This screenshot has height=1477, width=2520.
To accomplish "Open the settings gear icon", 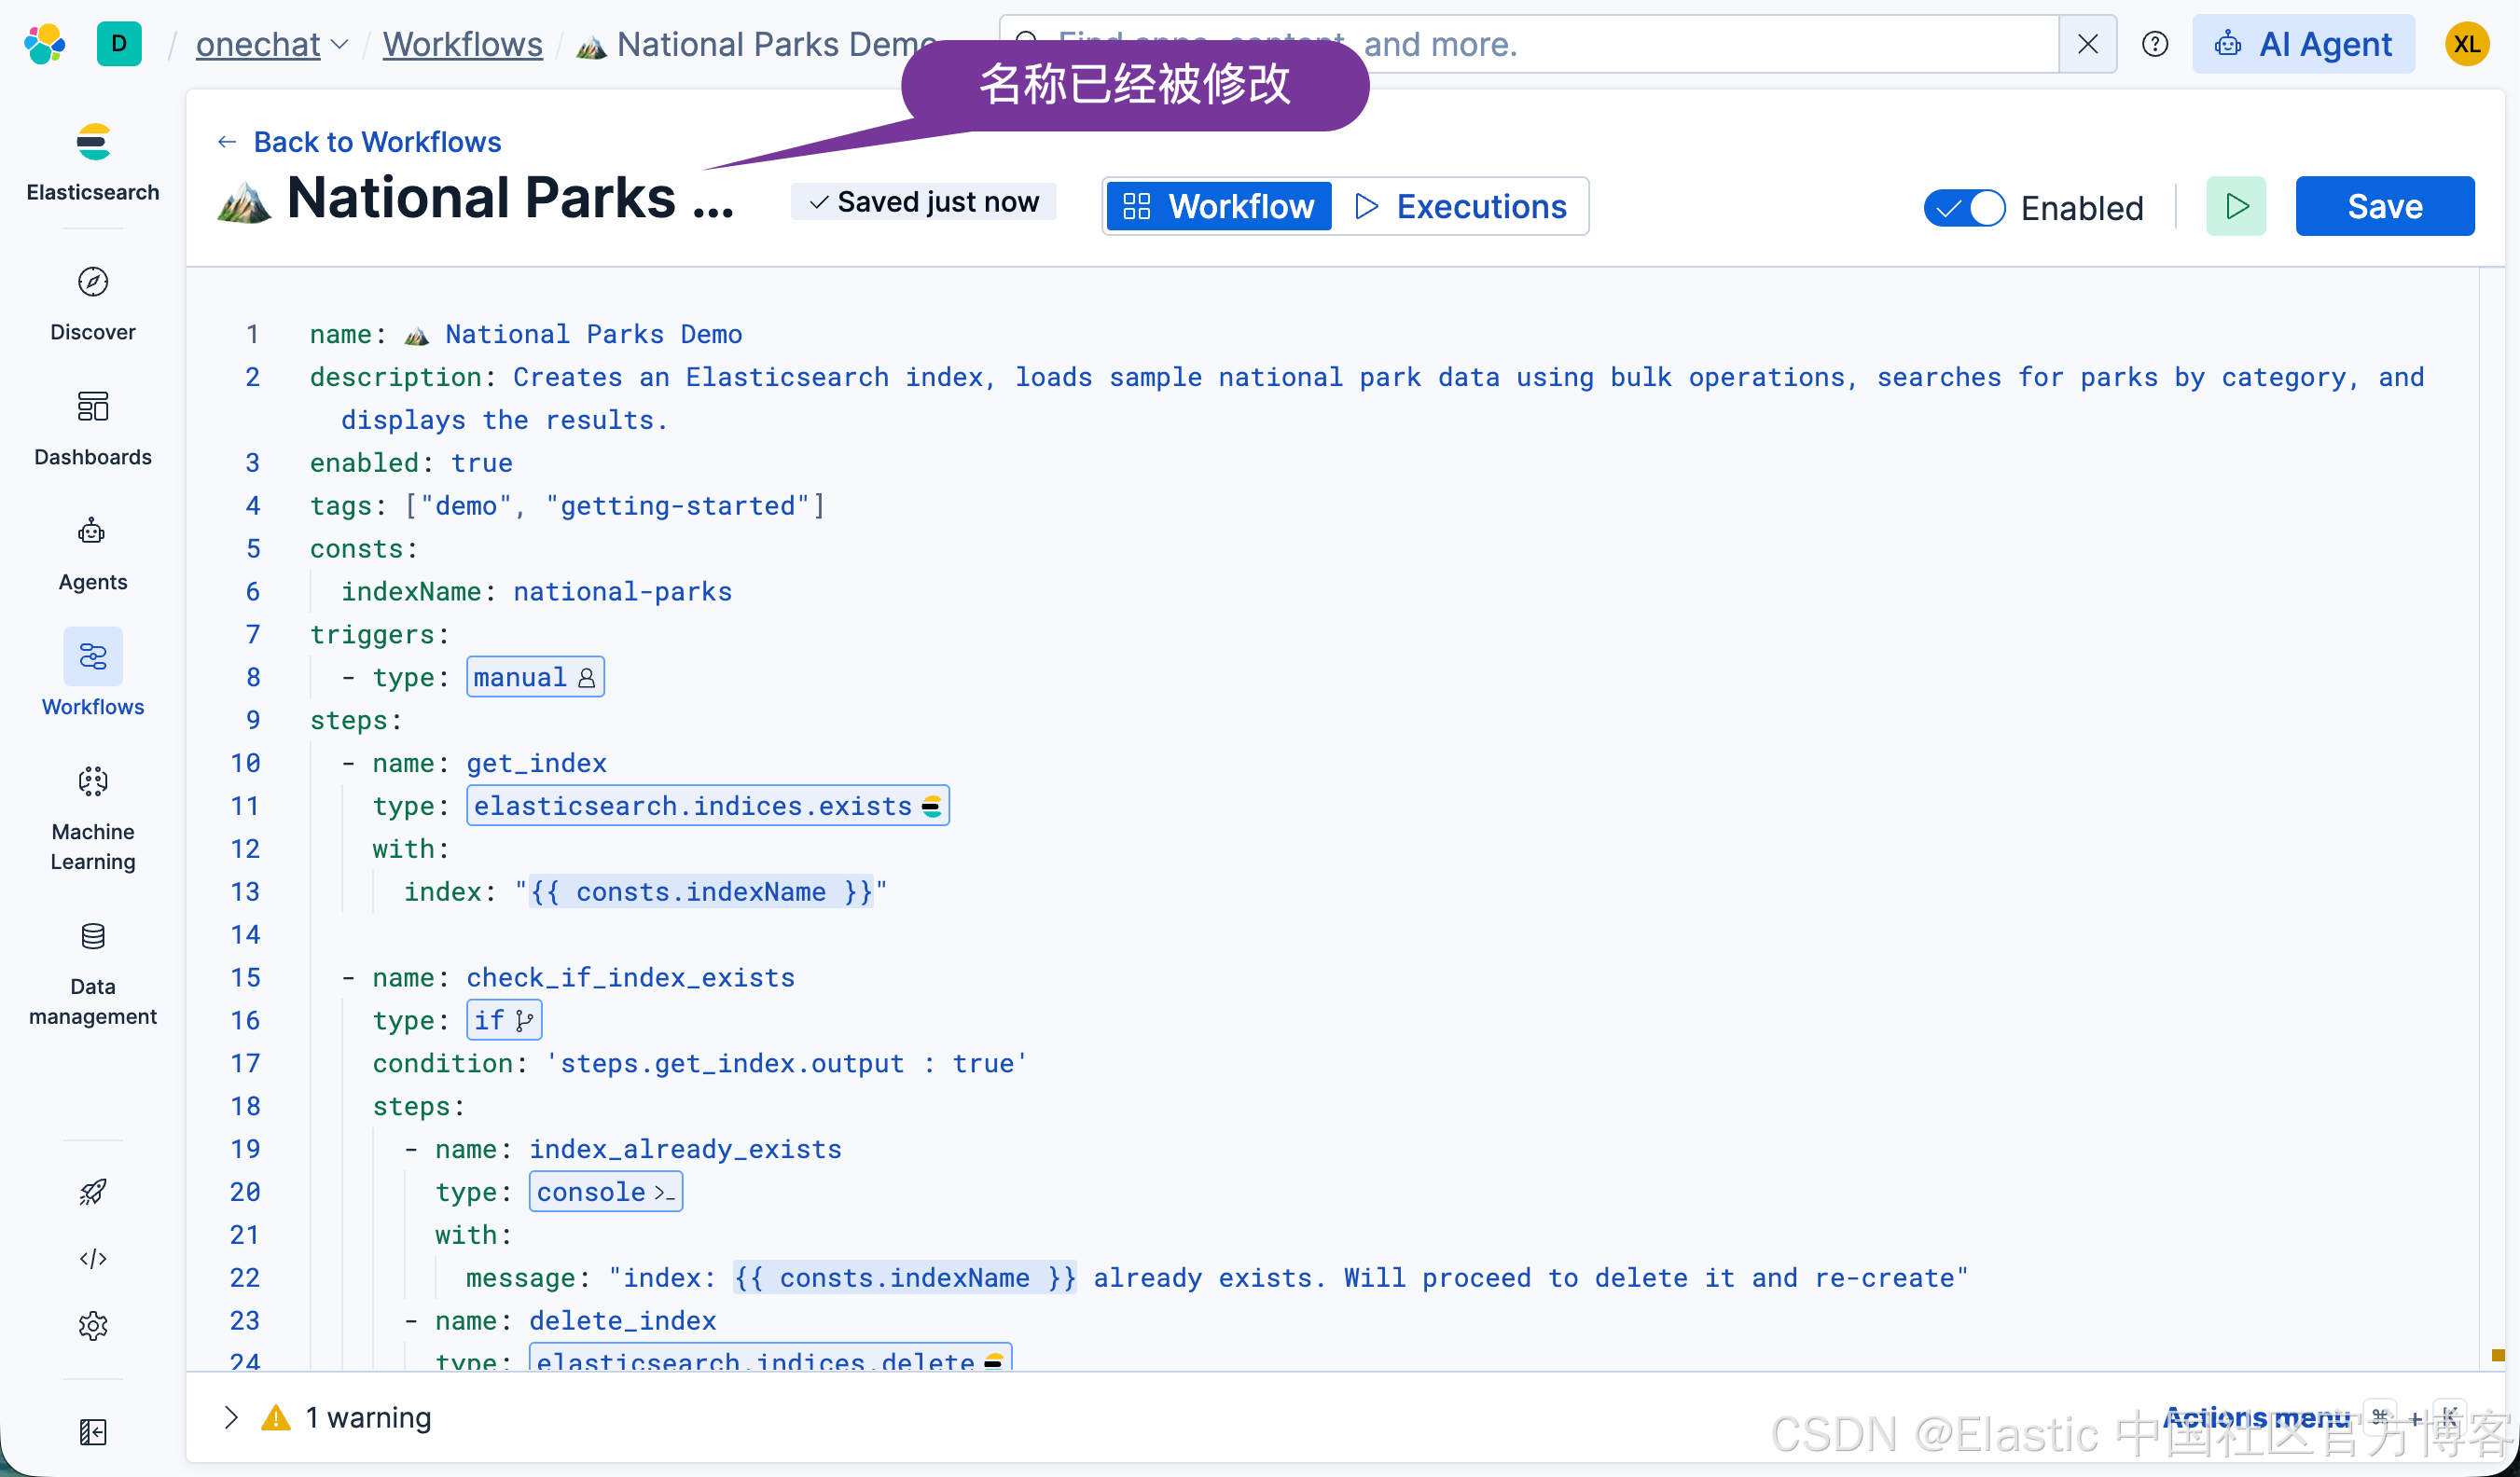I will (93, 1325).
